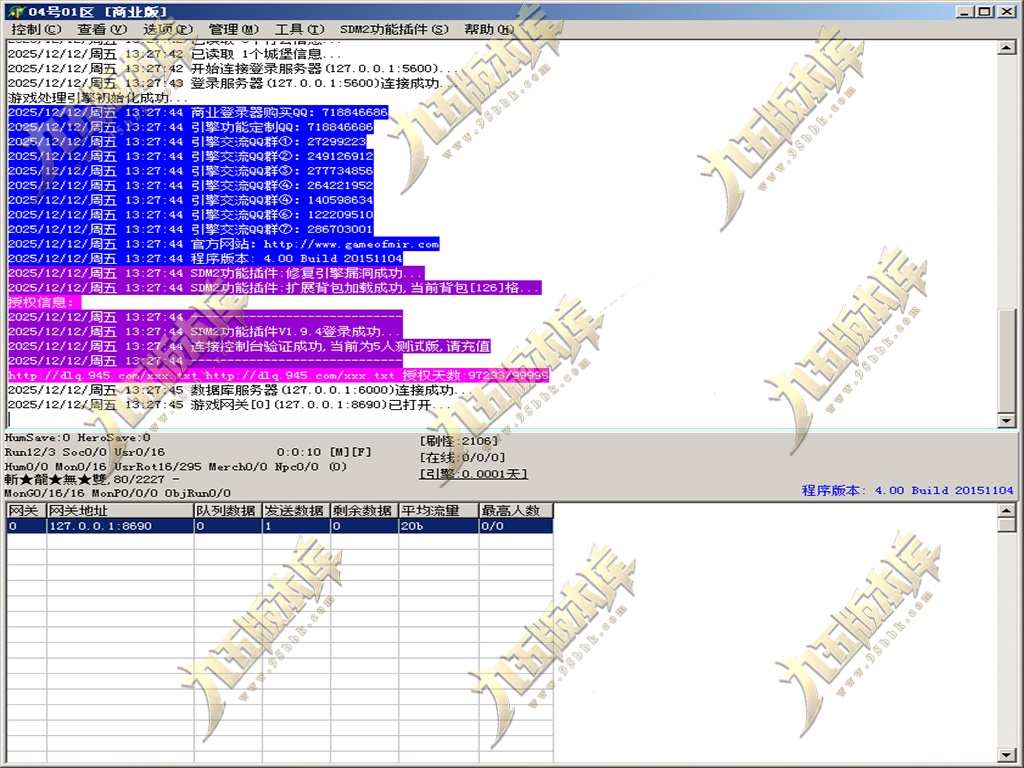Open the 选项(P) menu
The image size is (1024, 768).
coord(168,29)
